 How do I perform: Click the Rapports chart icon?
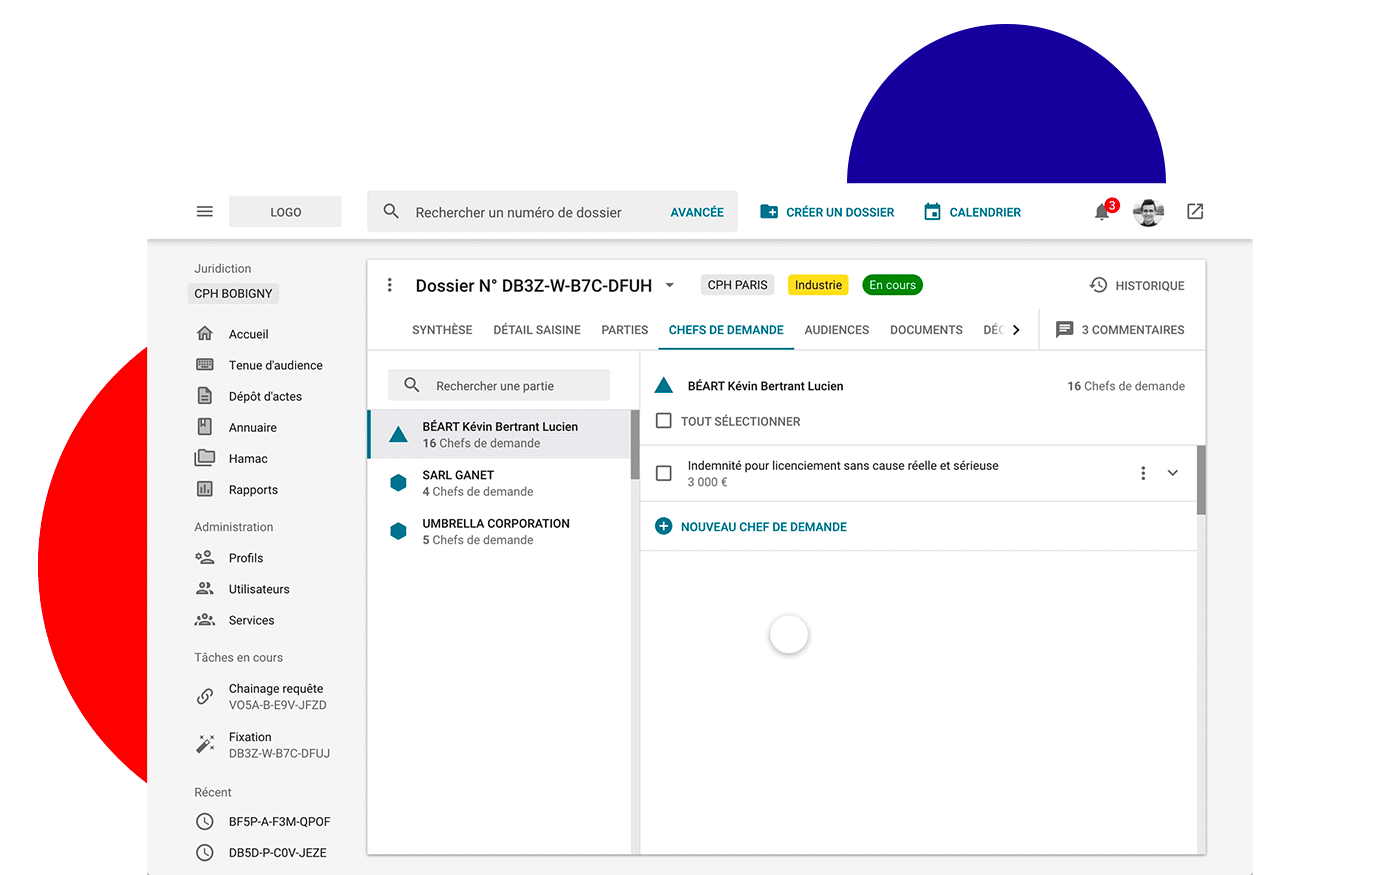[205, 489]
